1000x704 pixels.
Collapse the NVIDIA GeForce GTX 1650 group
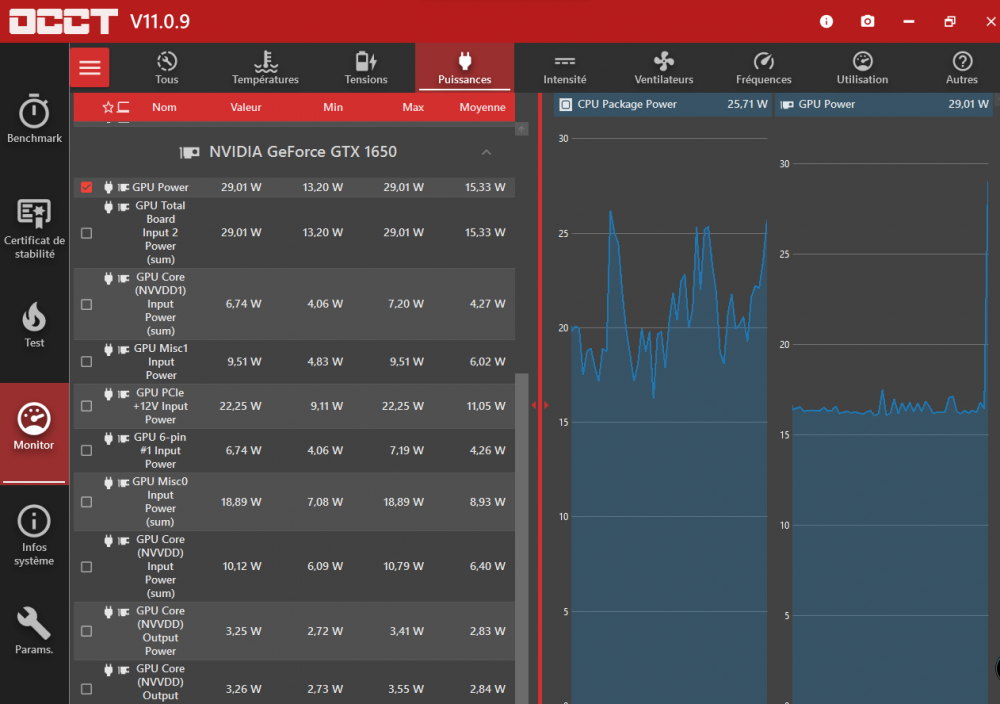coord(486,152)
